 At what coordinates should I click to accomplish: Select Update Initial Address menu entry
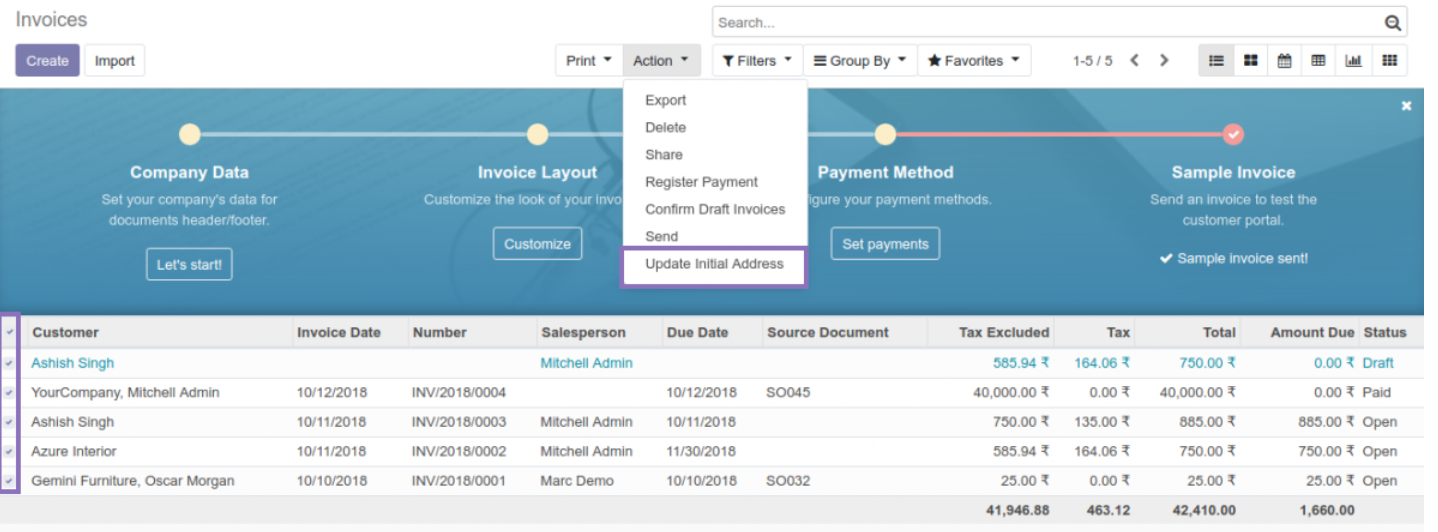pos(714,264)
